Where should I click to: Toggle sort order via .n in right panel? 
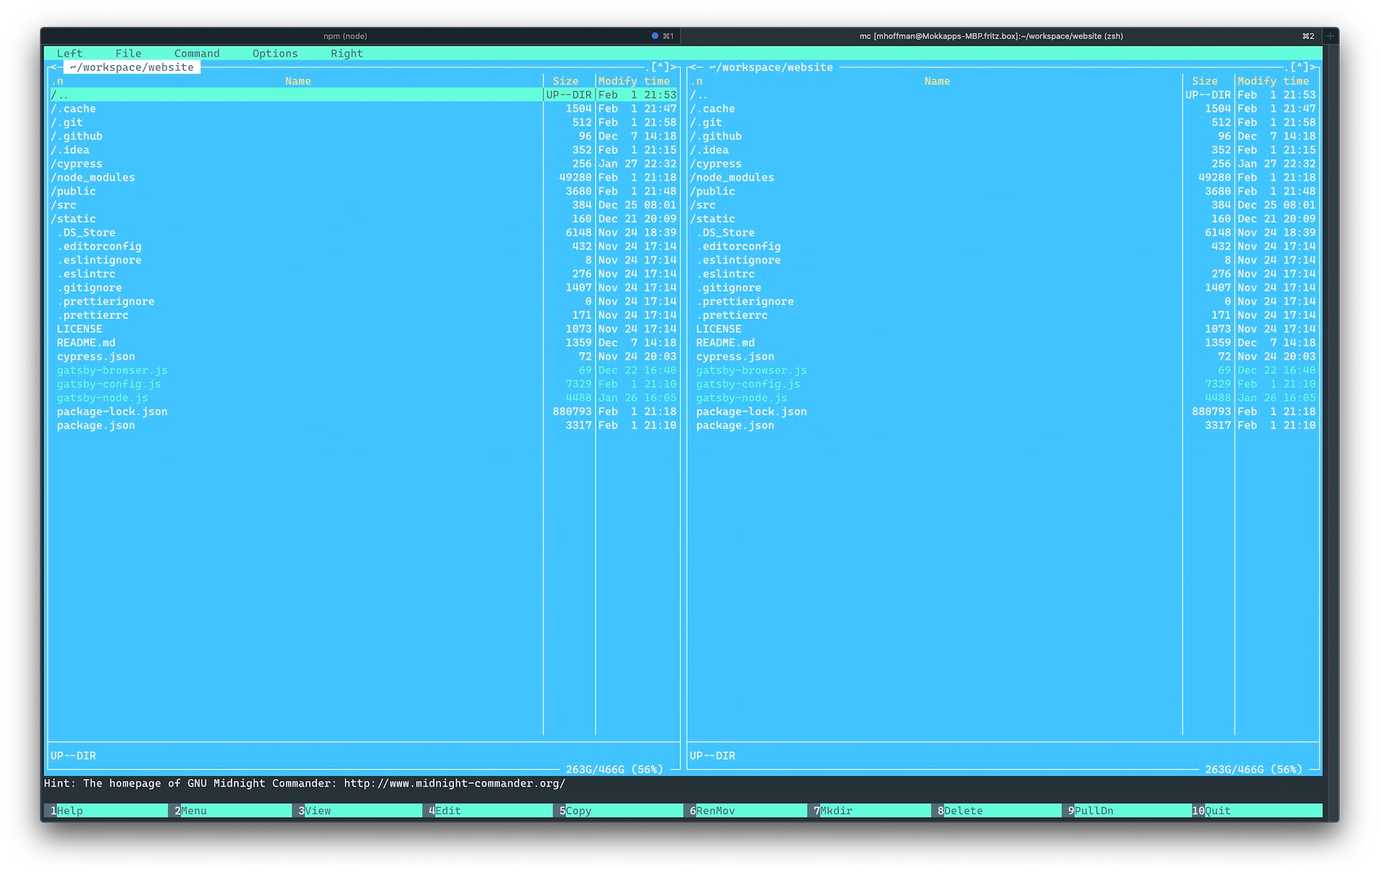697,82
